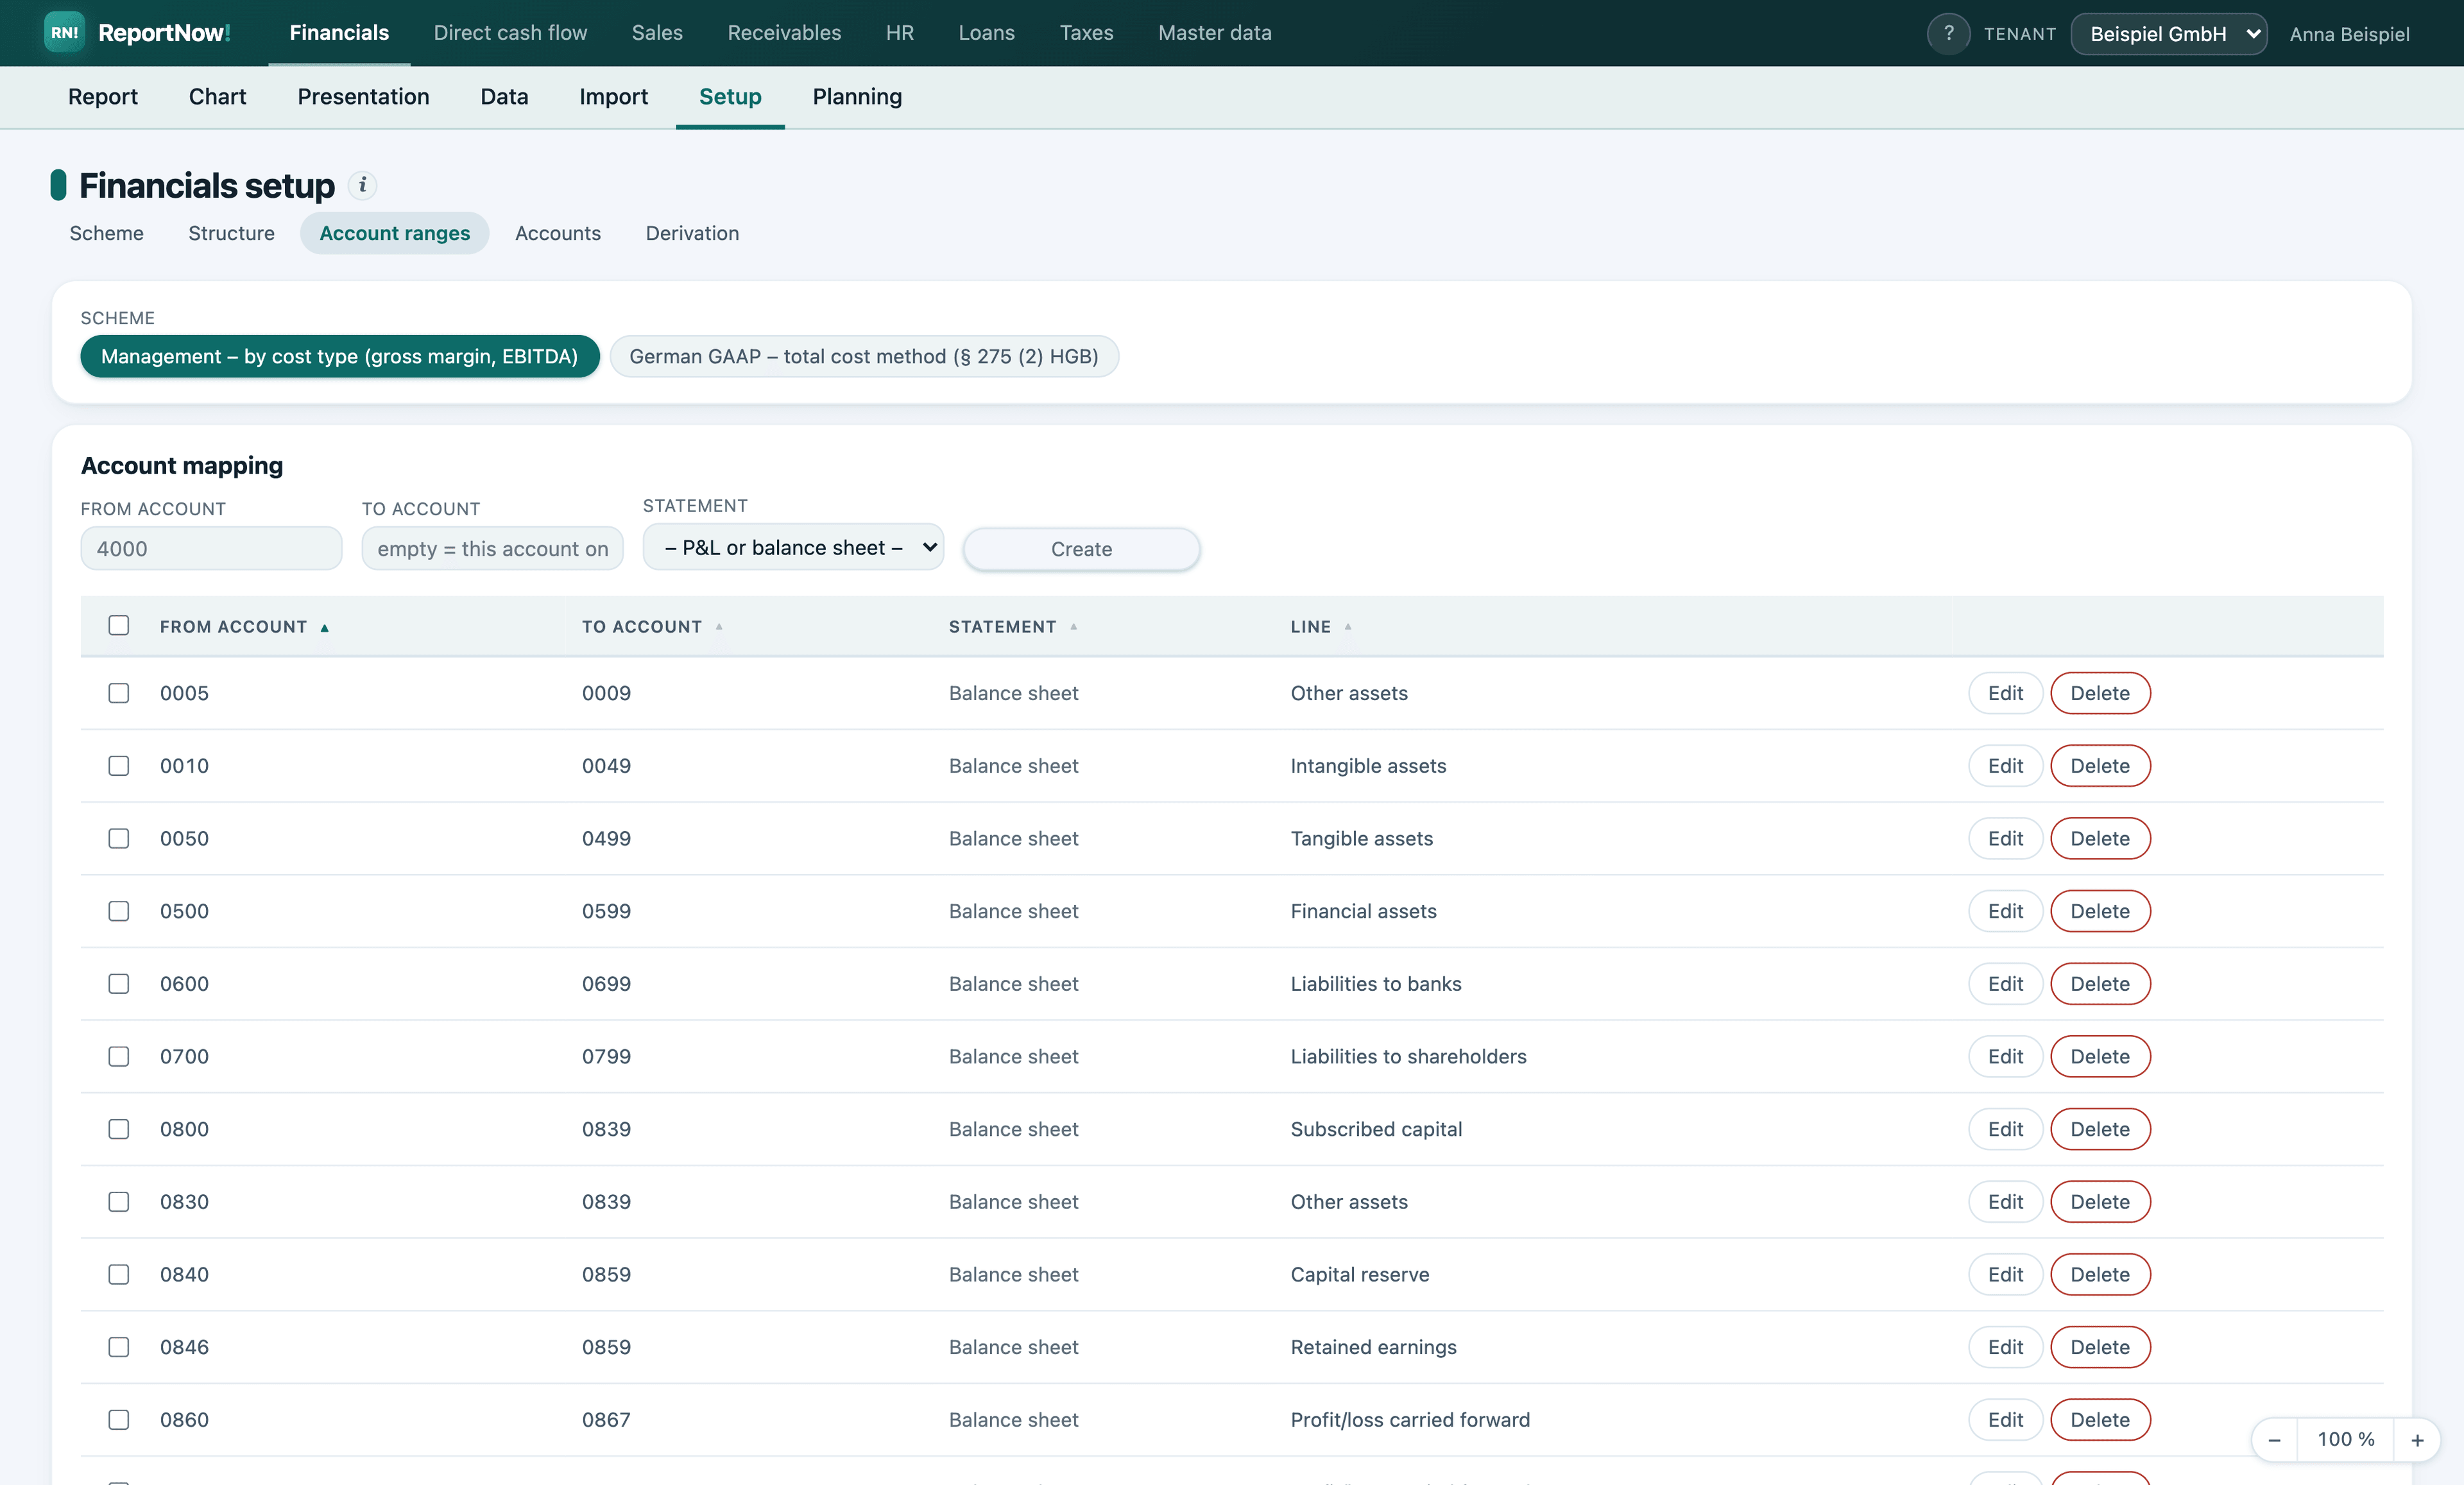The height and width of the screenshot is (1485, 2464).
Task: Check the row for account 0005
Action: 119,693
